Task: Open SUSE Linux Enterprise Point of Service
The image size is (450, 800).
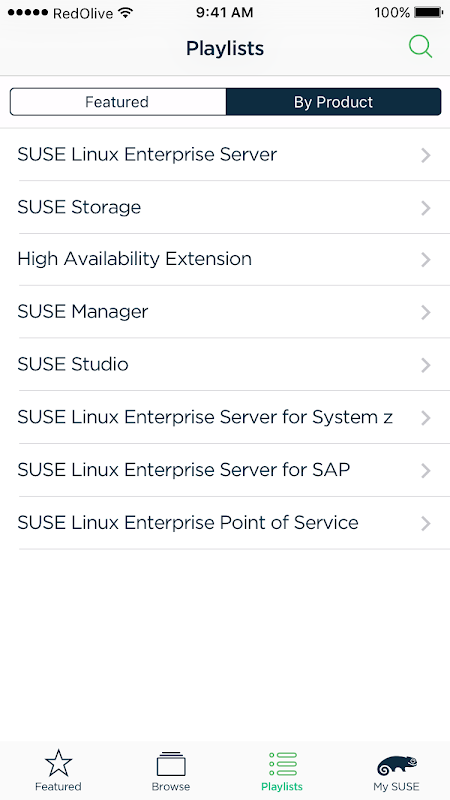Action: click(225, 523)
